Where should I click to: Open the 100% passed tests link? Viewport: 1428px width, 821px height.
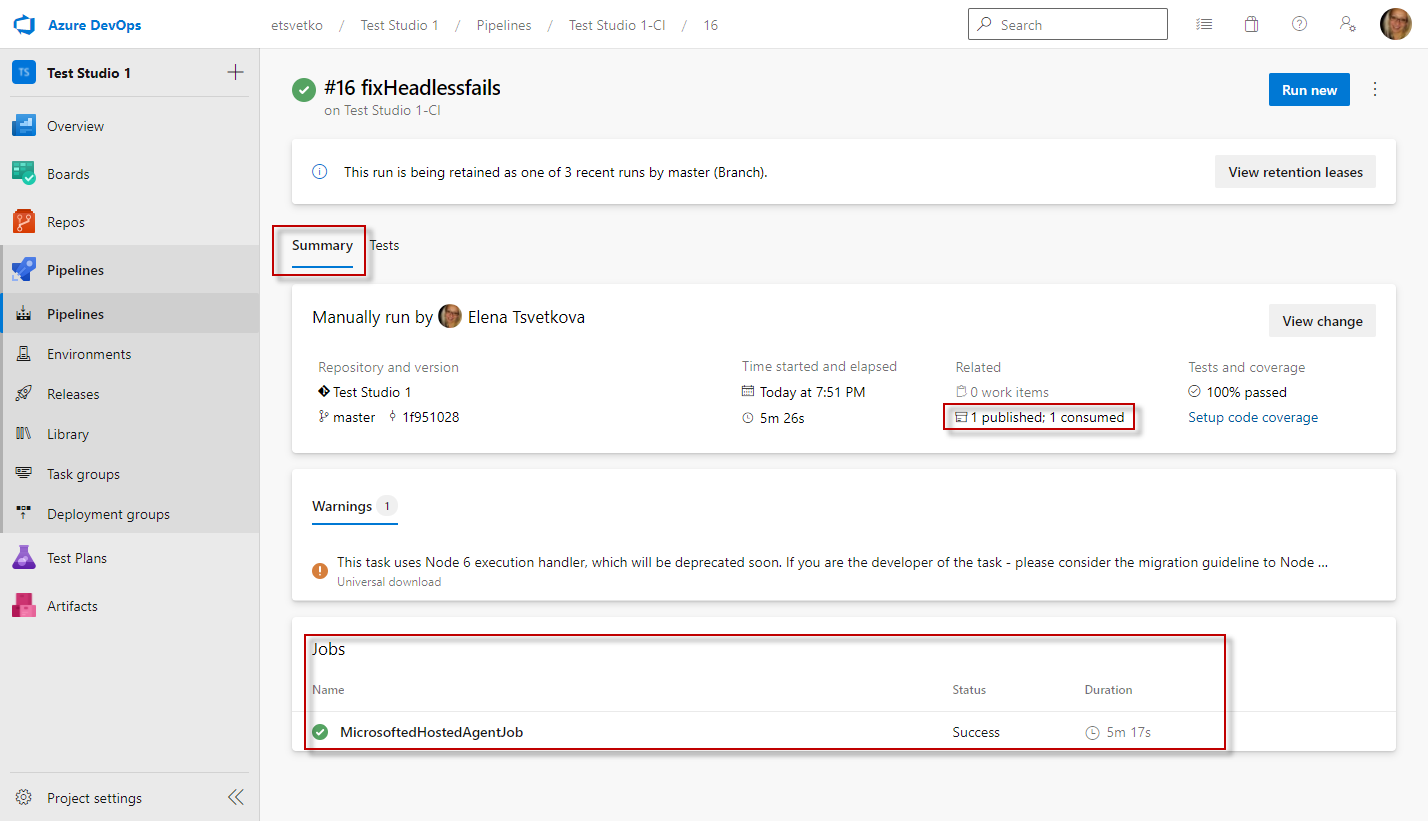1238,392
